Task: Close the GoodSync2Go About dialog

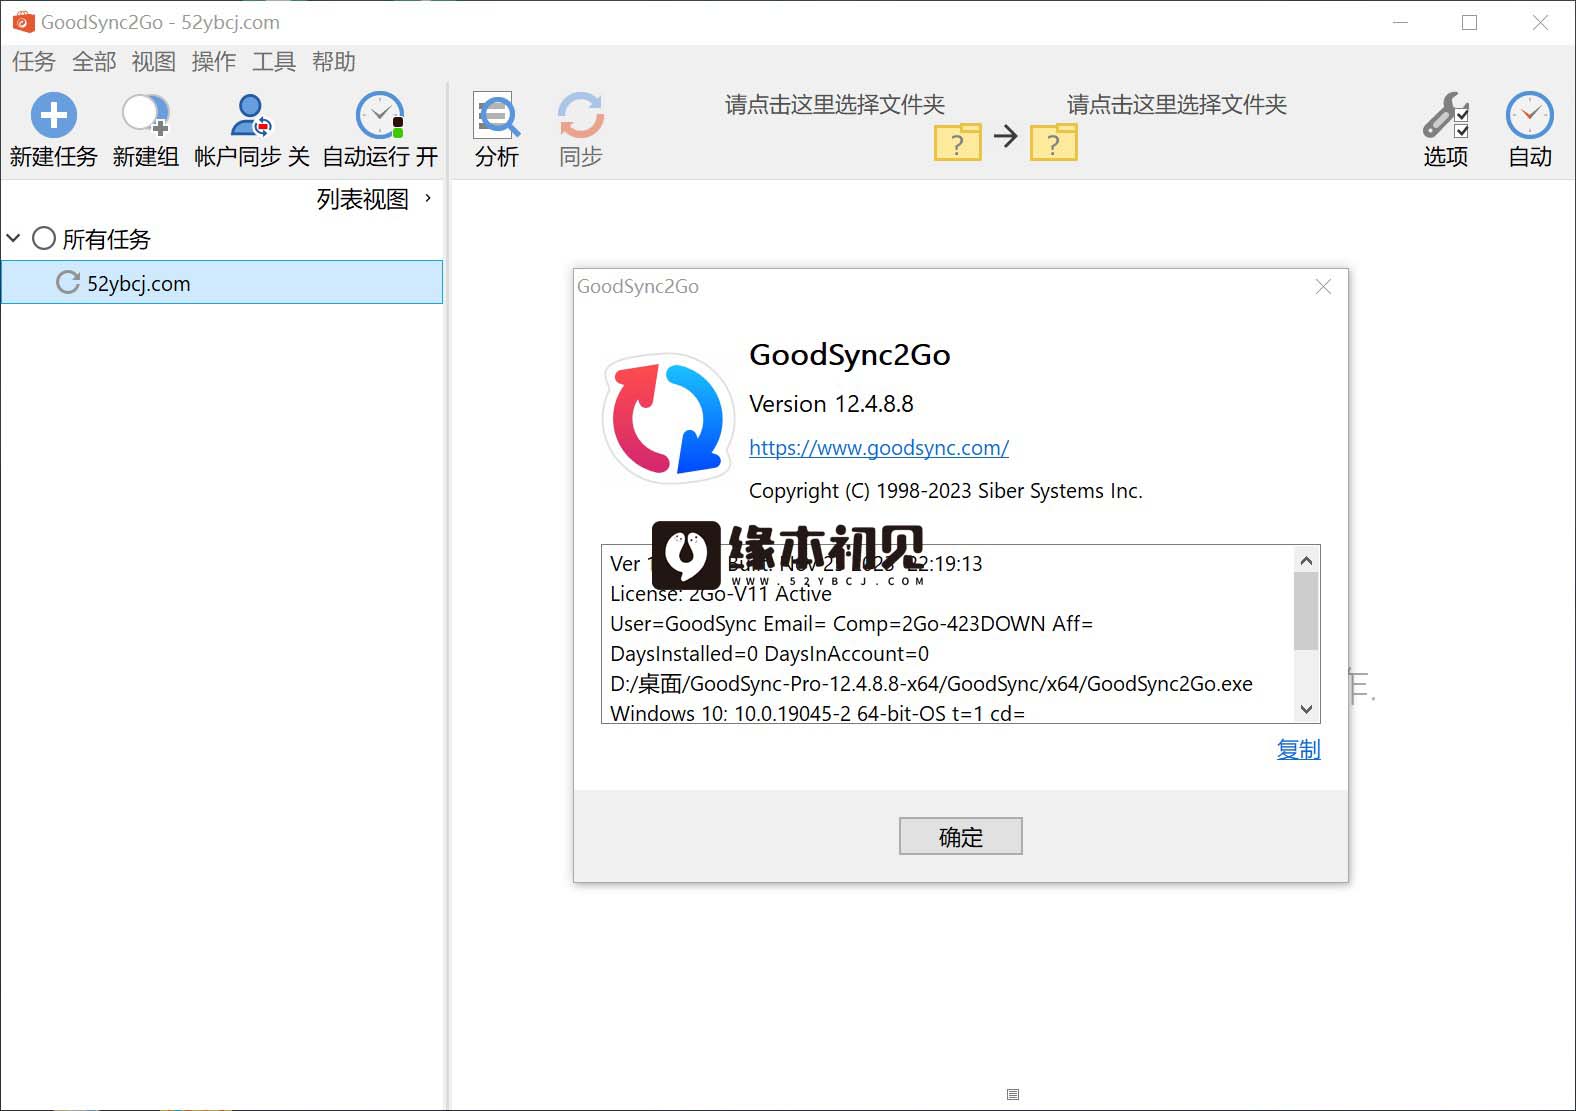Action: coord(1323,286)
